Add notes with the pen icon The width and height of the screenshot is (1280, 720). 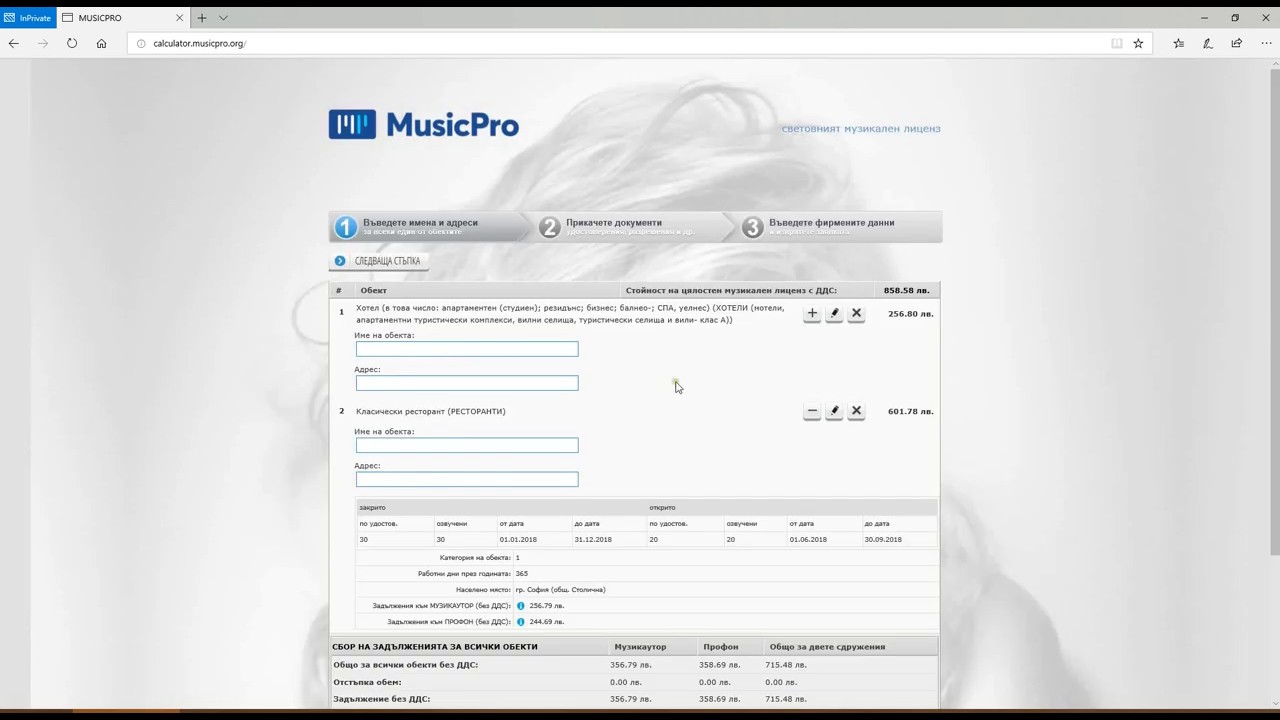(1208, 43)
